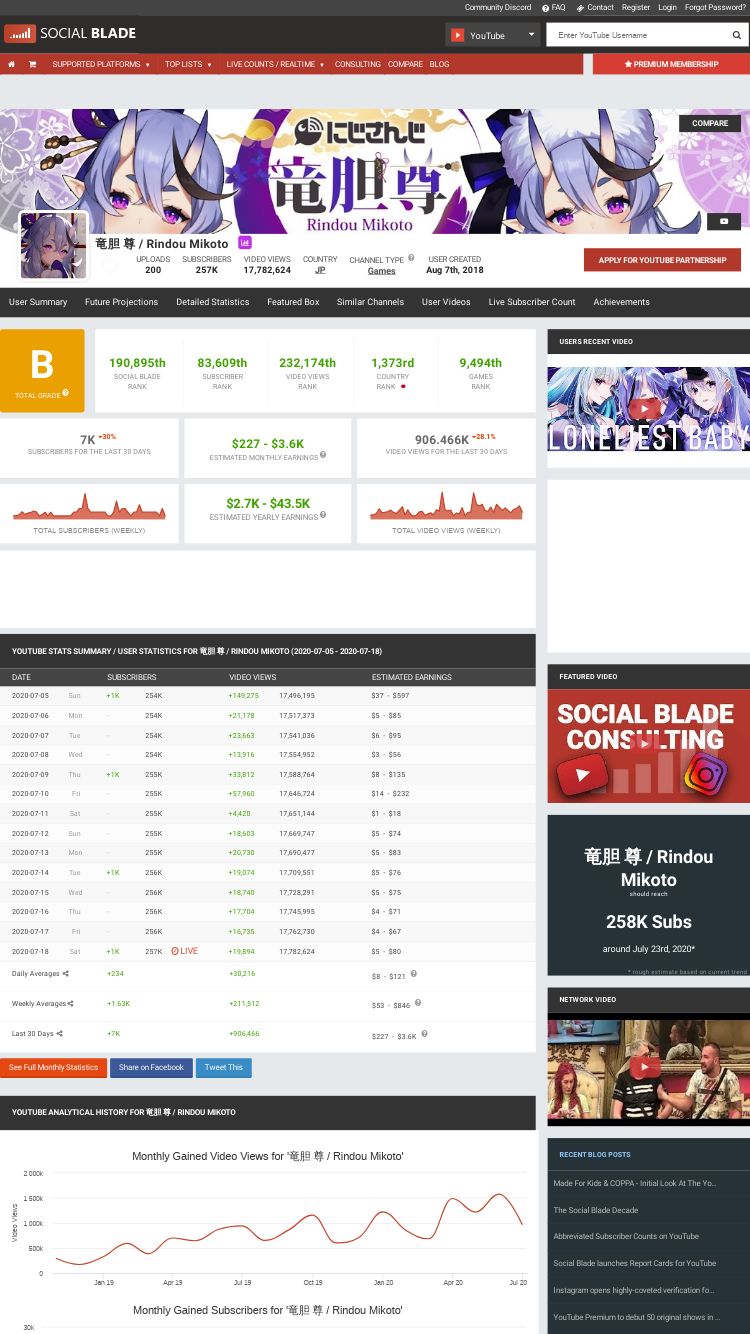Click the Premium Membership button
The image size is (750, 1334).
pyautogui.click(x=671, y=64)
